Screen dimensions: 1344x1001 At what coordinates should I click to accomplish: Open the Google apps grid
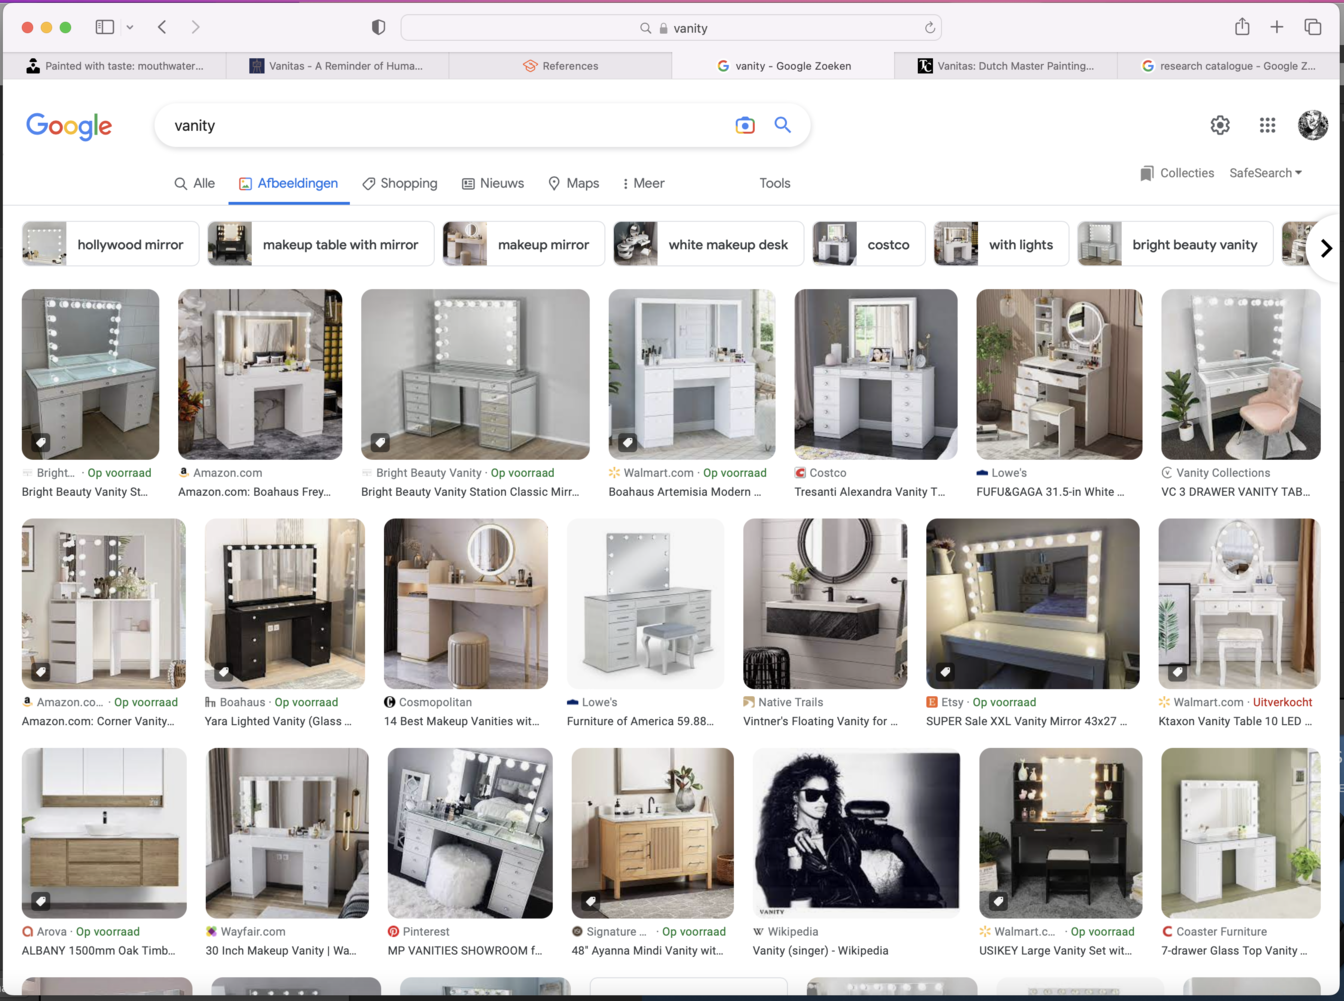(1267, 125)
